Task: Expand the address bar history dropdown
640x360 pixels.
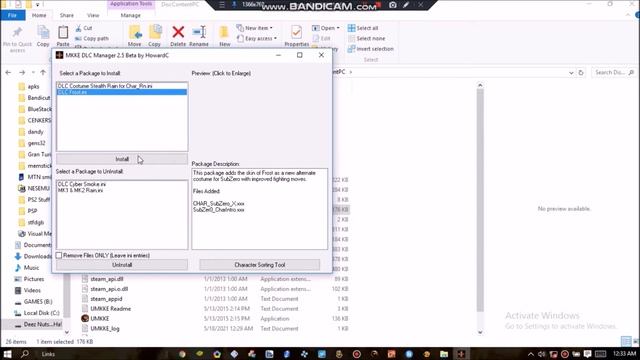Action: pyautogui.click(x=571, y=73)
